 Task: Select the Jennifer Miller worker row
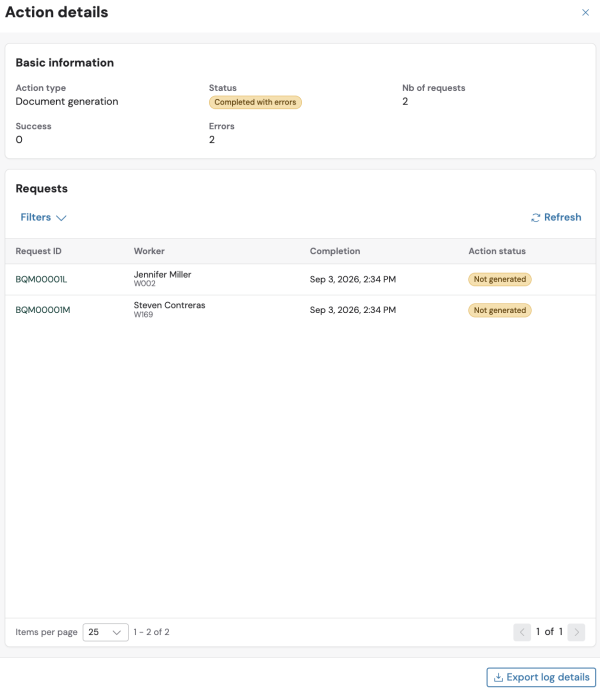300,279
